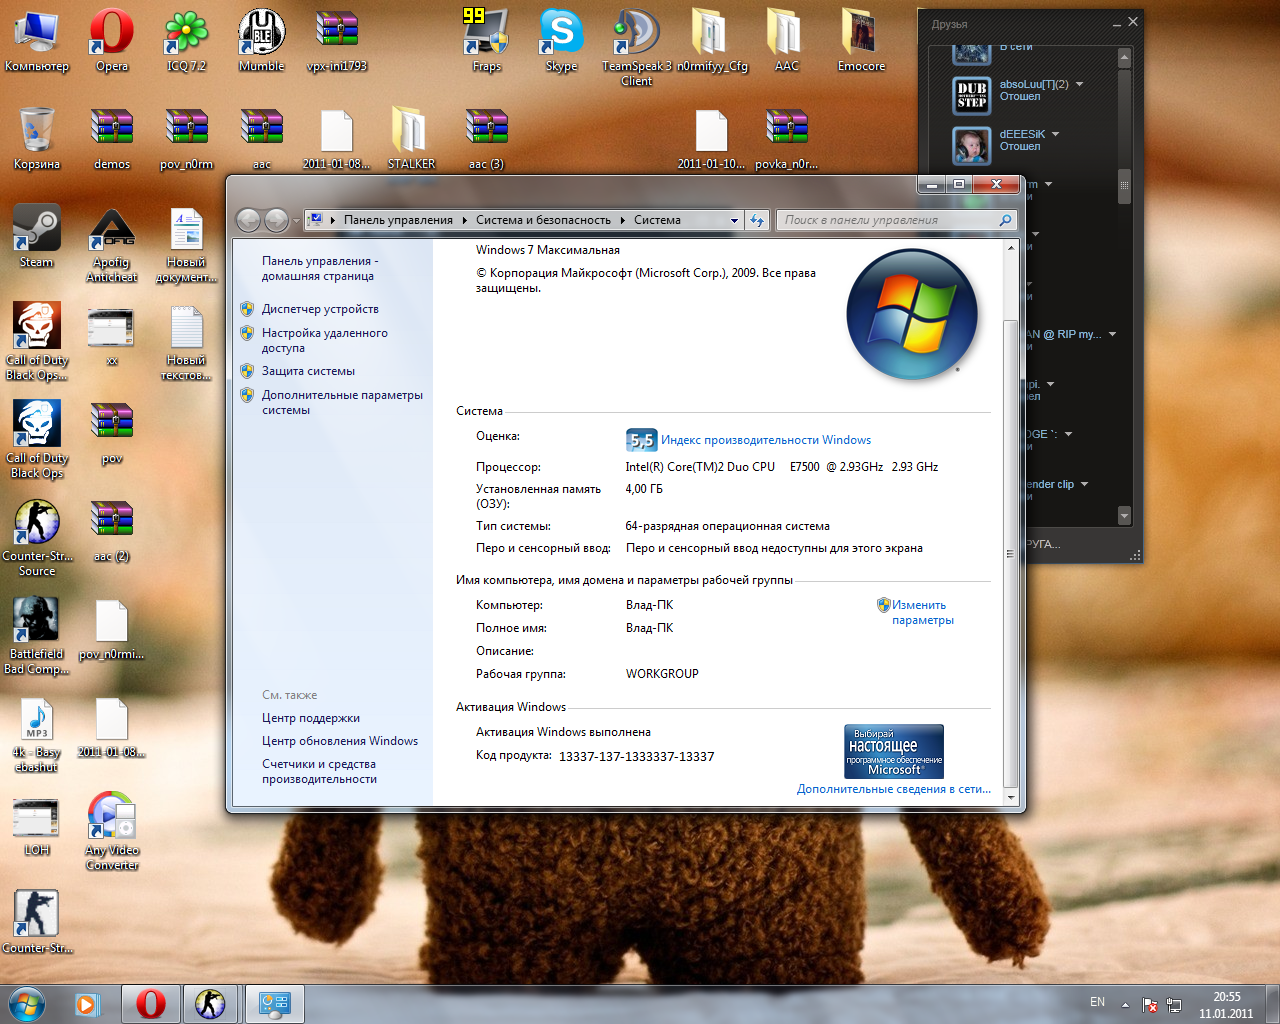Open Настройка удаленного доступа link
This screenshot has width=1280, height=1024.
pyautogui.click(x=325, y=341)
